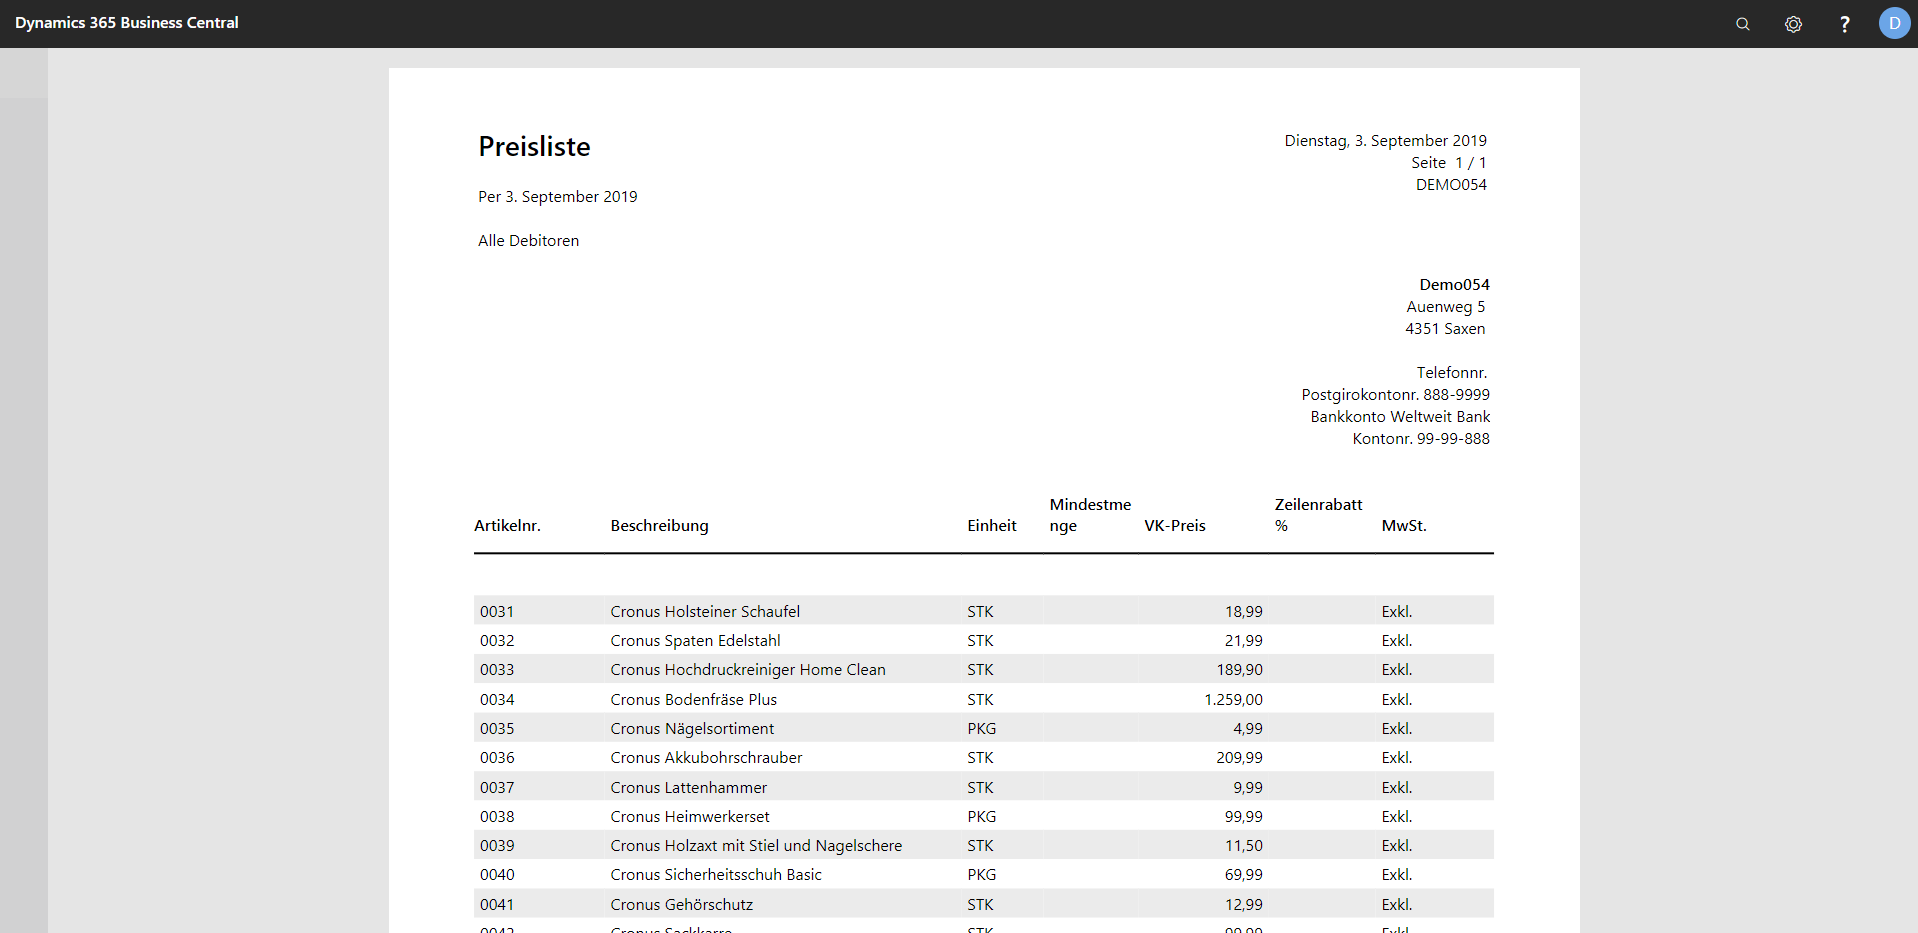
Task: Click article number 0040
Action: click(497, 875)
